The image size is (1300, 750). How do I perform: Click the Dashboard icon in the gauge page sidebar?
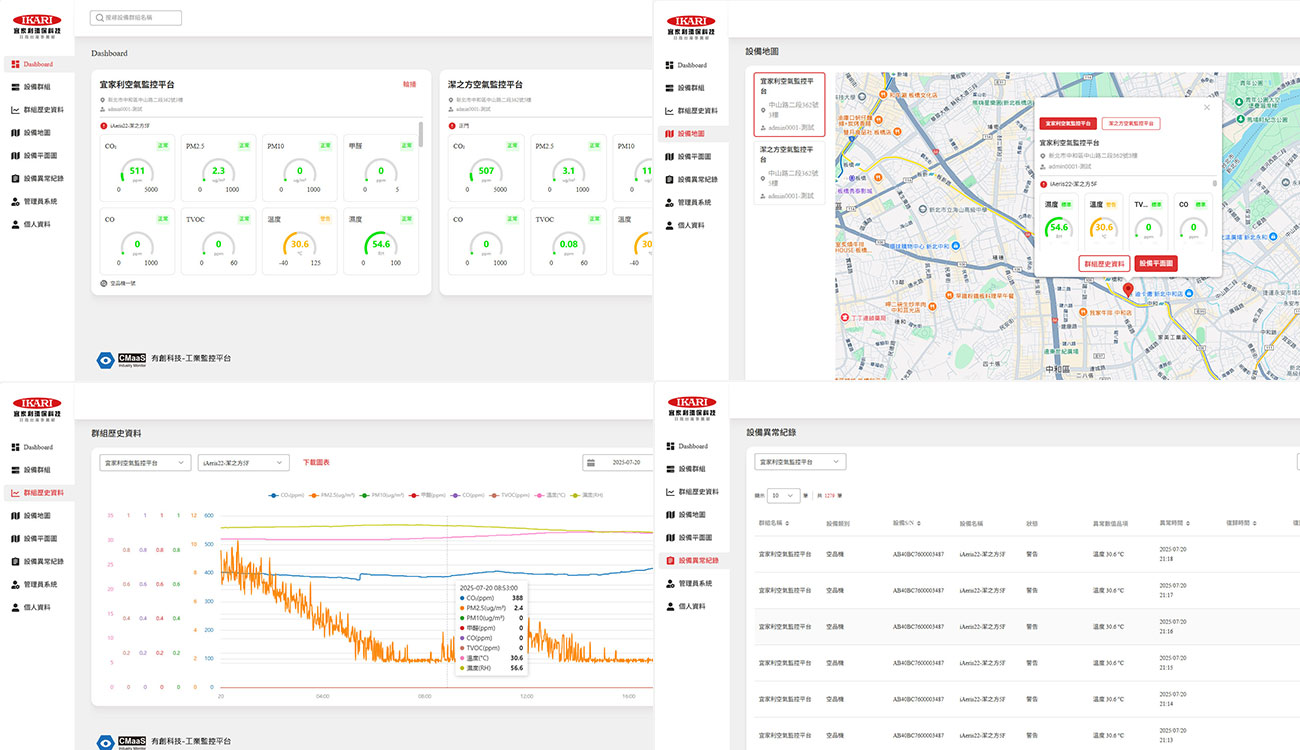[15, 64]
